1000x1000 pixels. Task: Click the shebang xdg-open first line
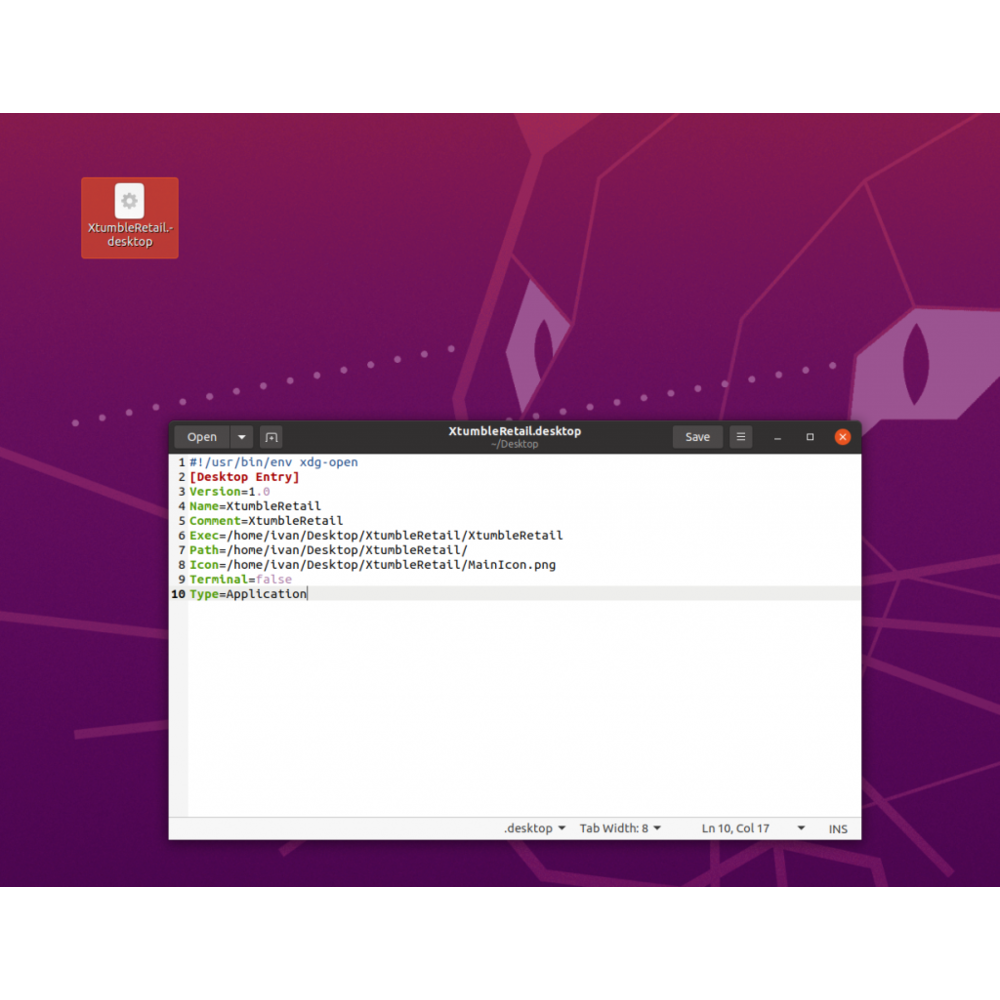click(x=274, y=462)
